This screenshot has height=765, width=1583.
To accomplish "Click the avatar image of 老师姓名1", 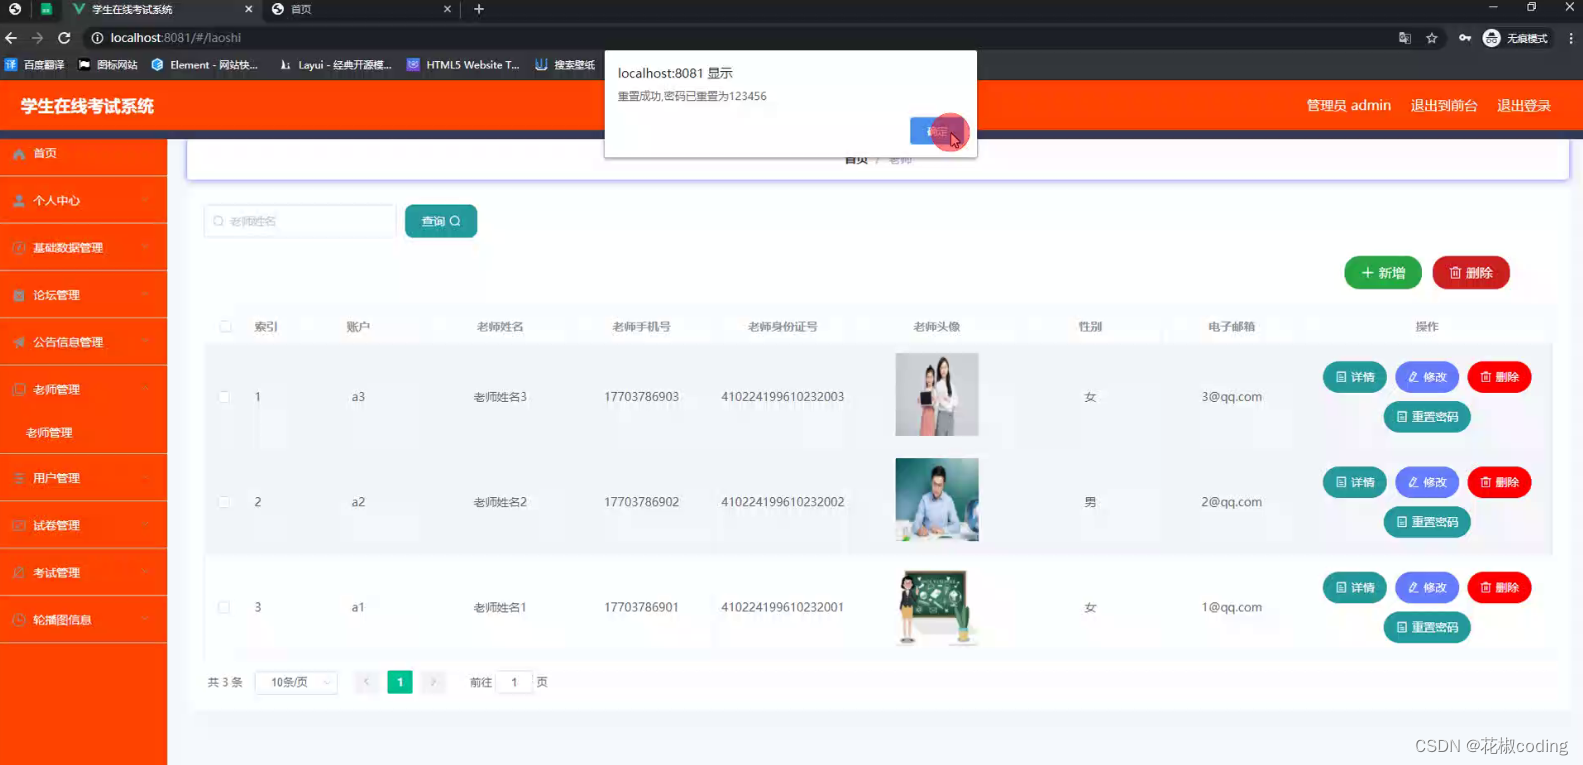I will click(937, 607).
